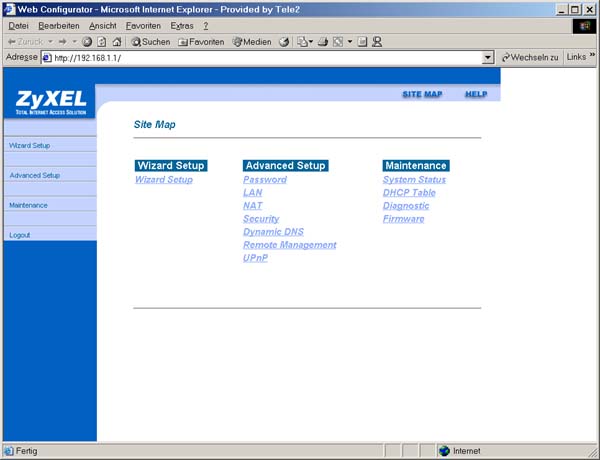Image resolution: width=600 pixels, height=460 pixels.
Task: Click Logout in the left sidebar
Action: tap(20, 235)
